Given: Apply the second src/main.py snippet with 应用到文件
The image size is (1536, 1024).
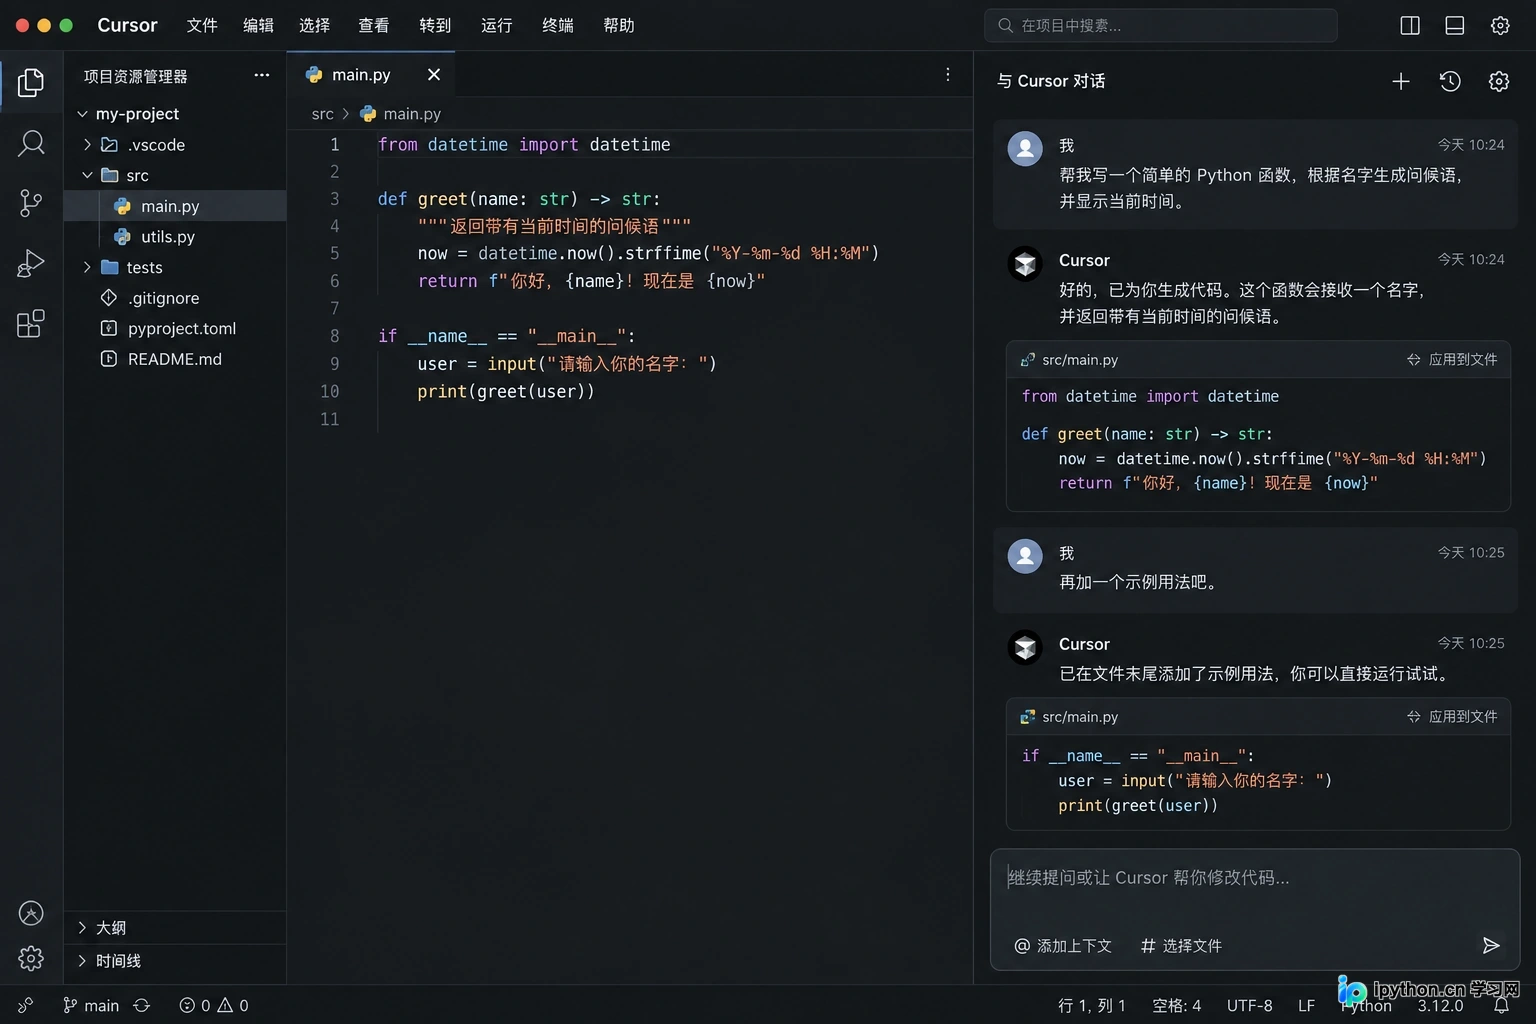Looking at the screenshot, I should tap(1452, 716).
